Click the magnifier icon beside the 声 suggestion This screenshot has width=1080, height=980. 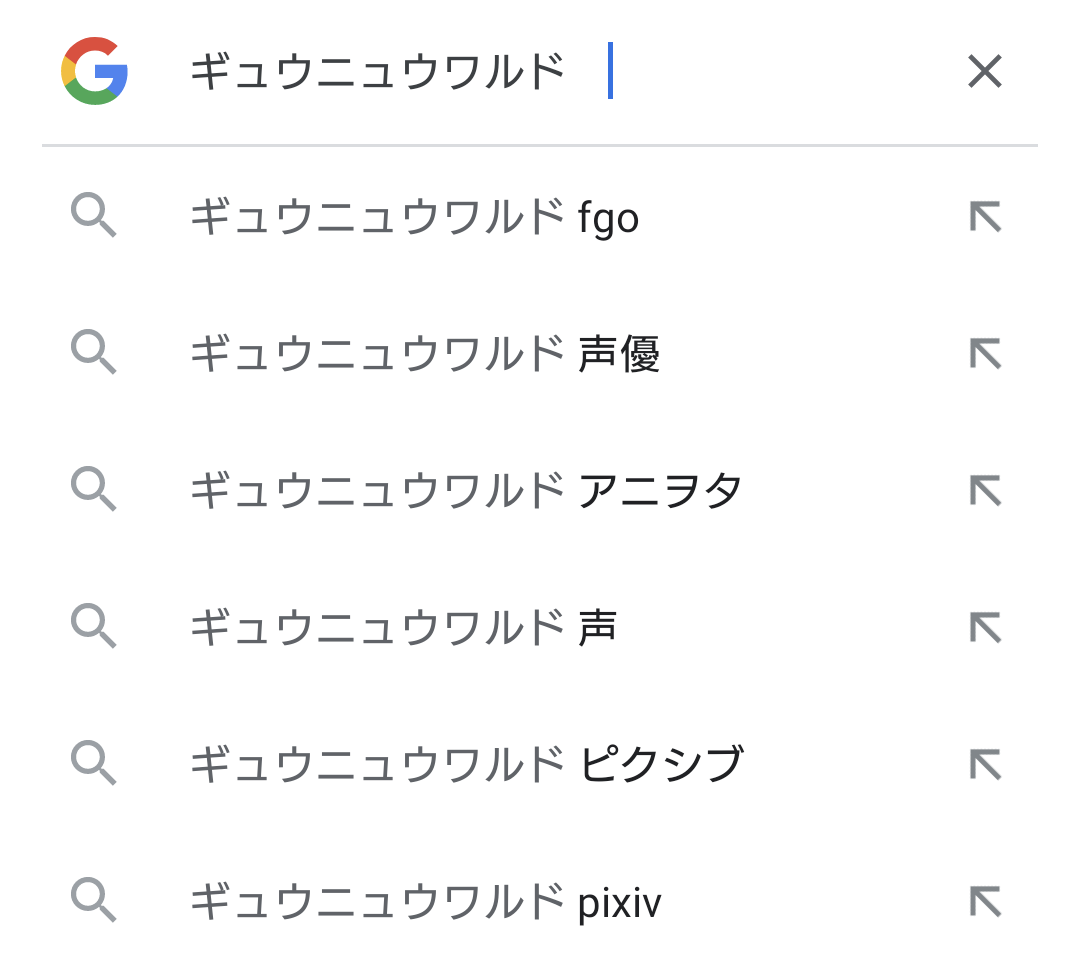94,627
